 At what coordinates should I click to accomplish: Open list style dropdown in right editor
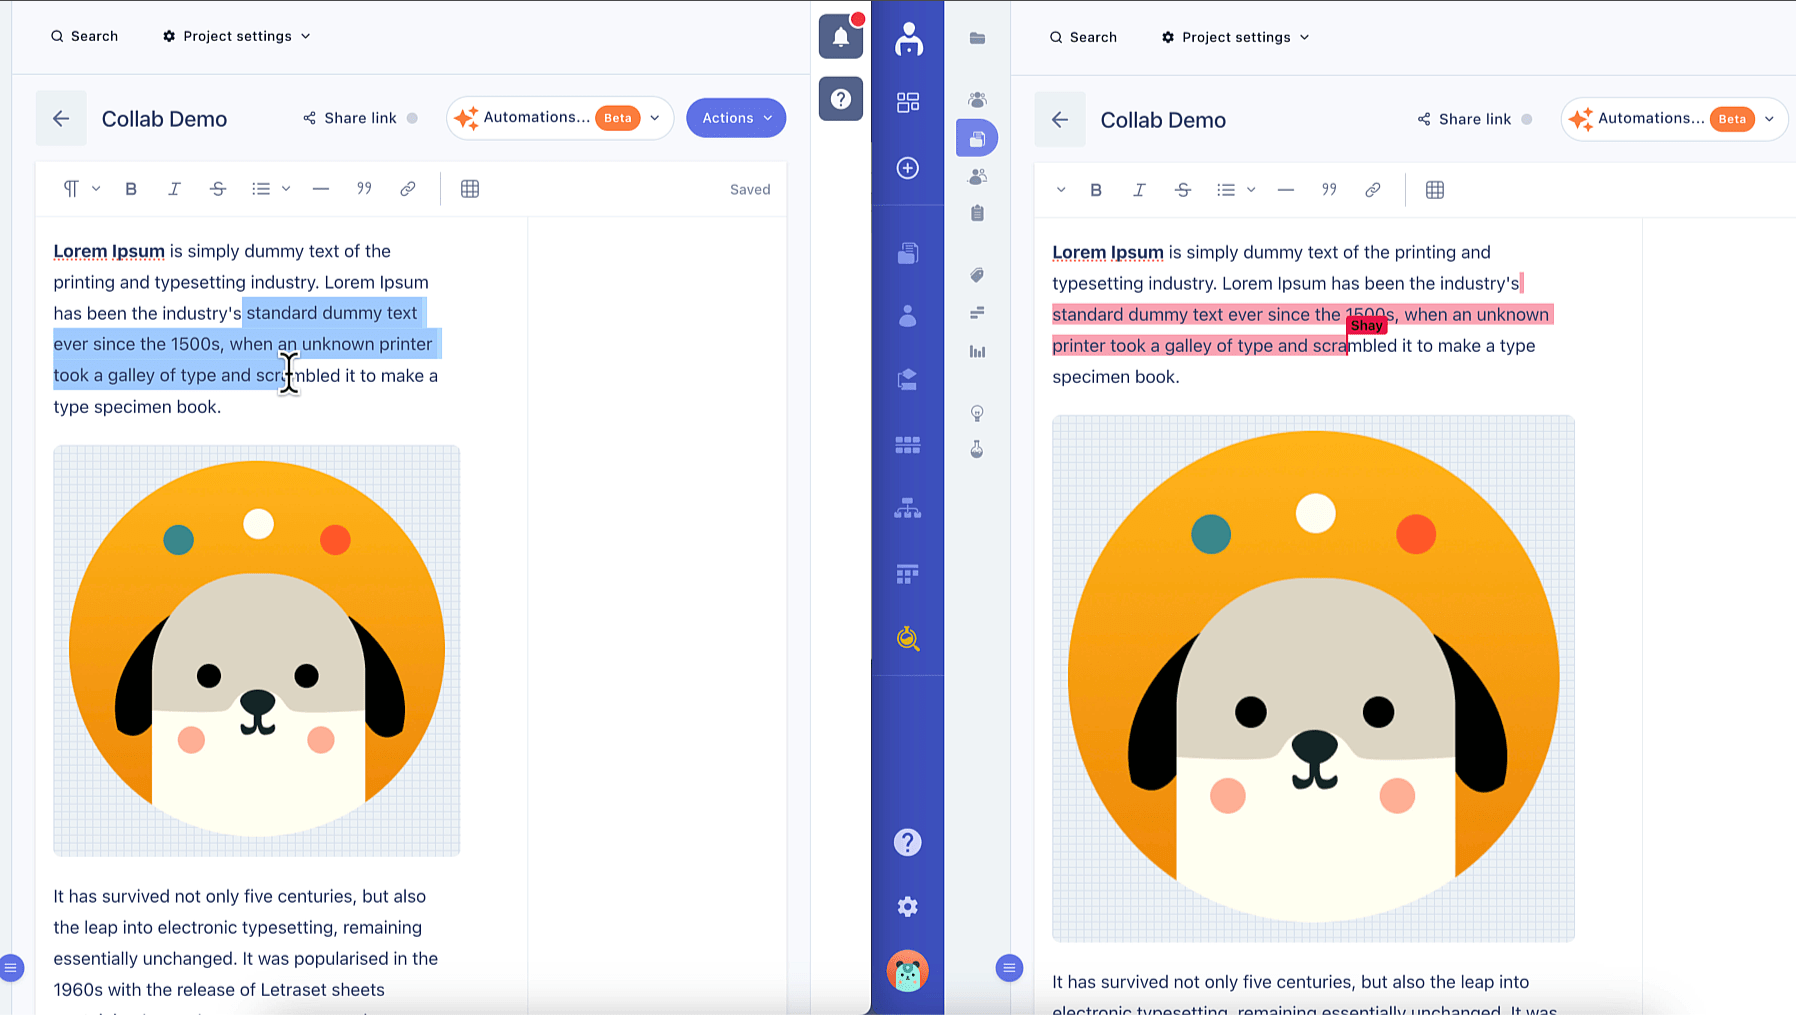coord(1236,190)
